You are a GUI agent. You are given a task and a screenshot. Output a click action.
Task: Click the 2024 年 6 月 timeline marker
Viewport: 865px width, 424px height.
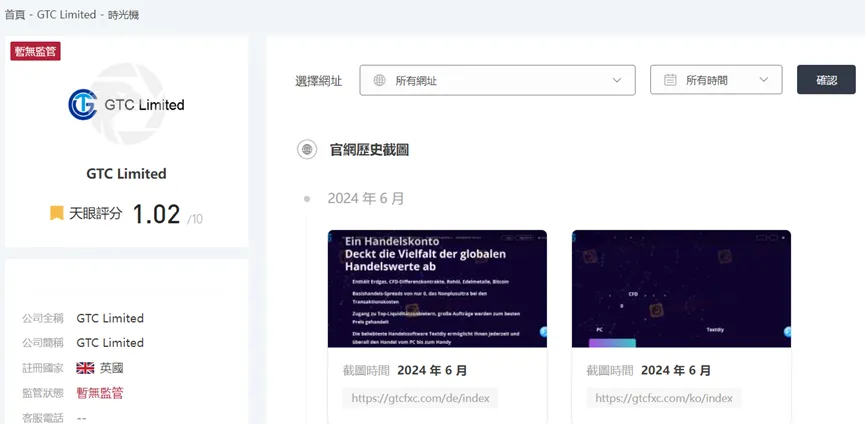tap(307, 198)
